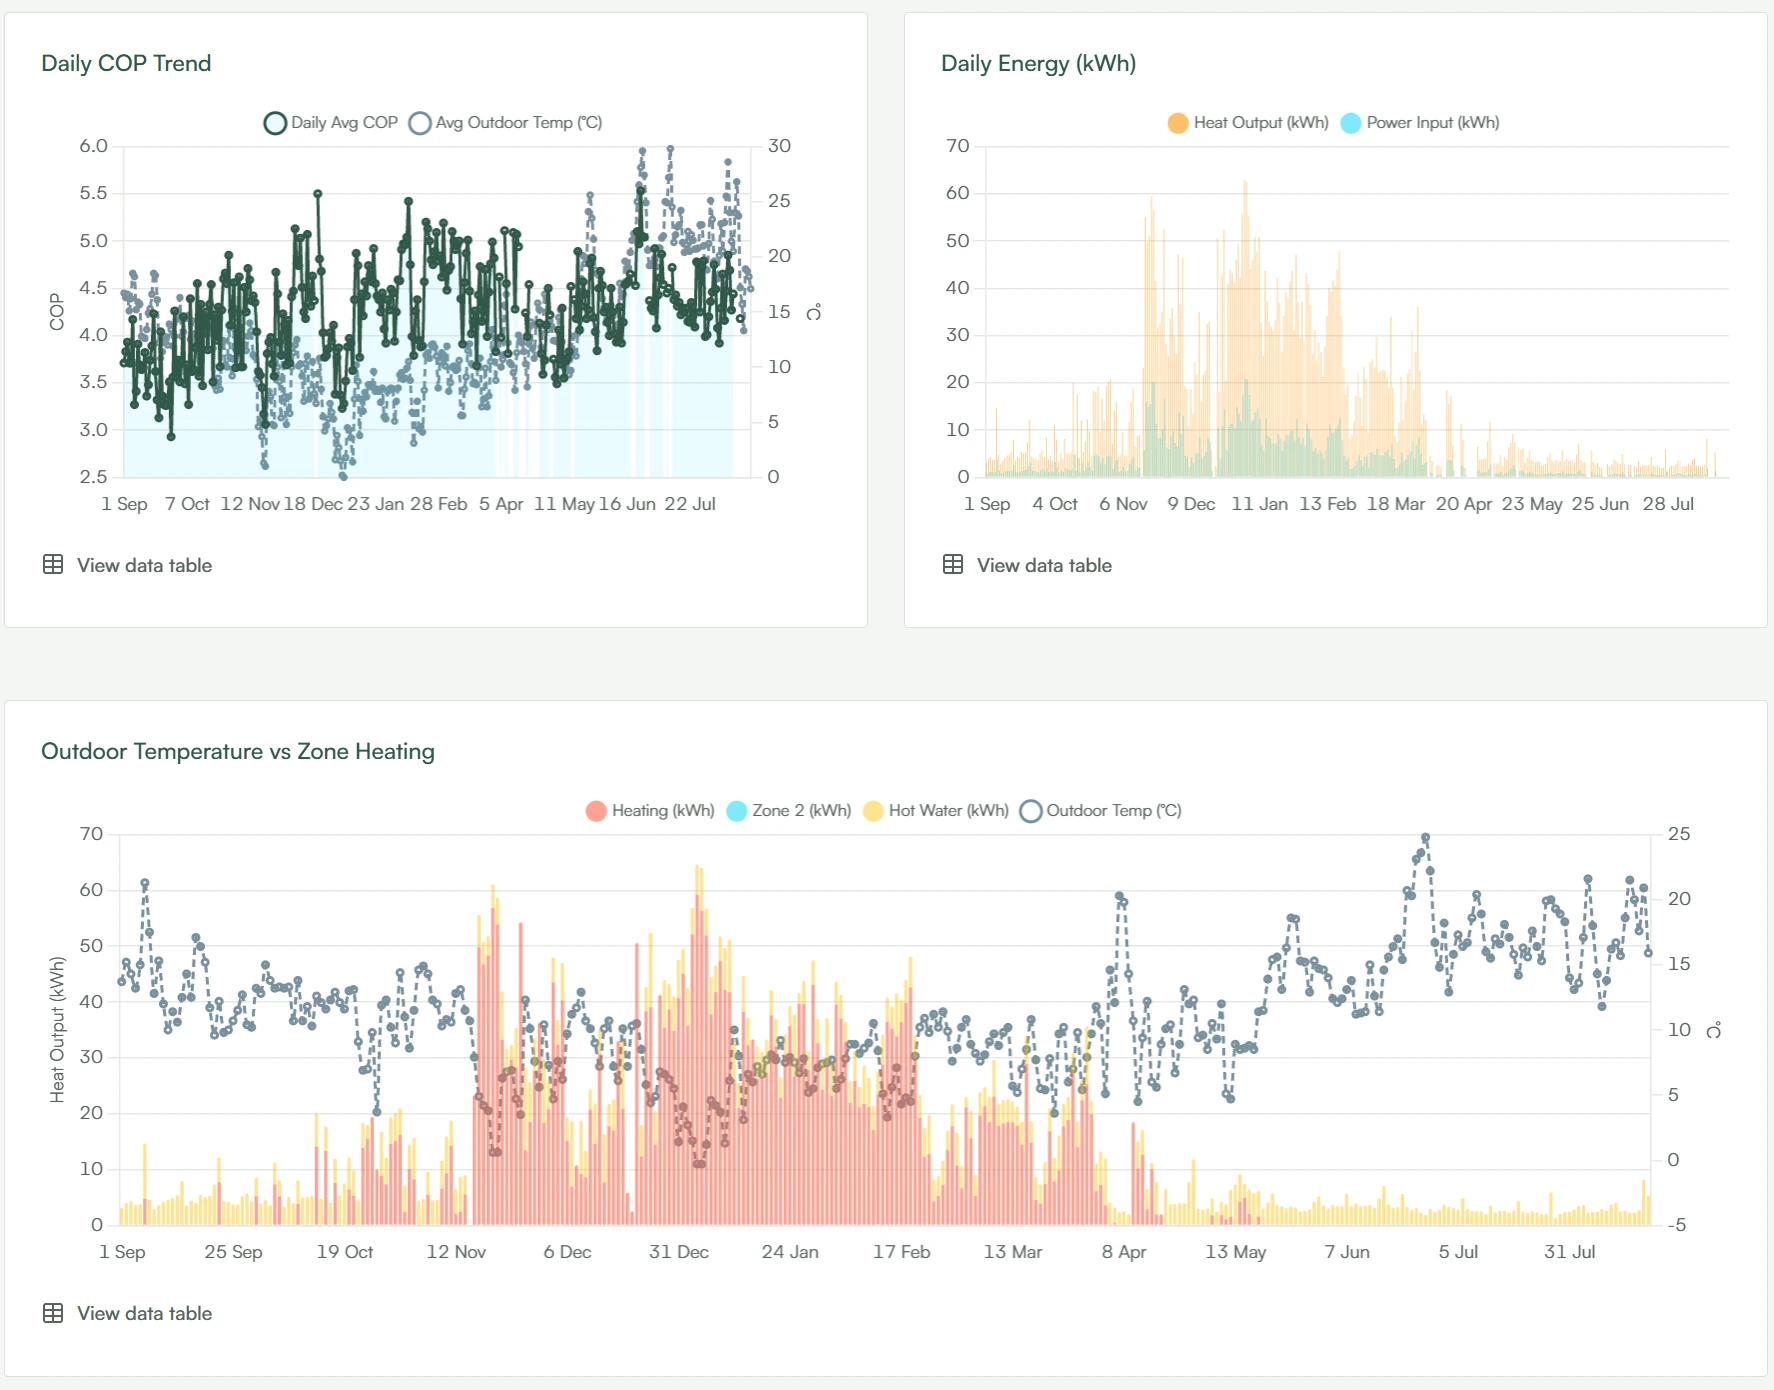This screenshot has height=1390, width=1774.
Task: Toggle the Outdoor Temp (°C) legend circle
Action: (x=1031, y=811)
